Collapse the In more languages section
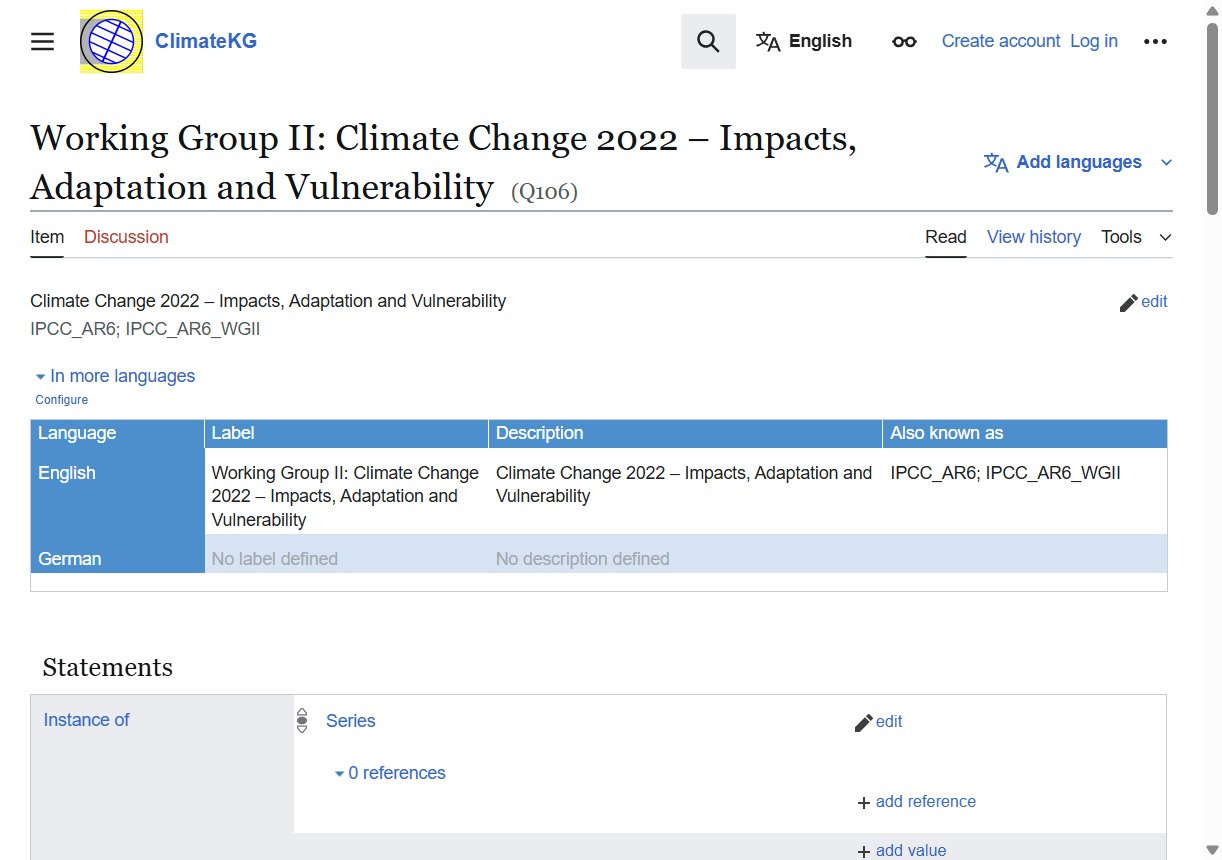Viewport: 1222px width, 860px height. pos(115,376)
